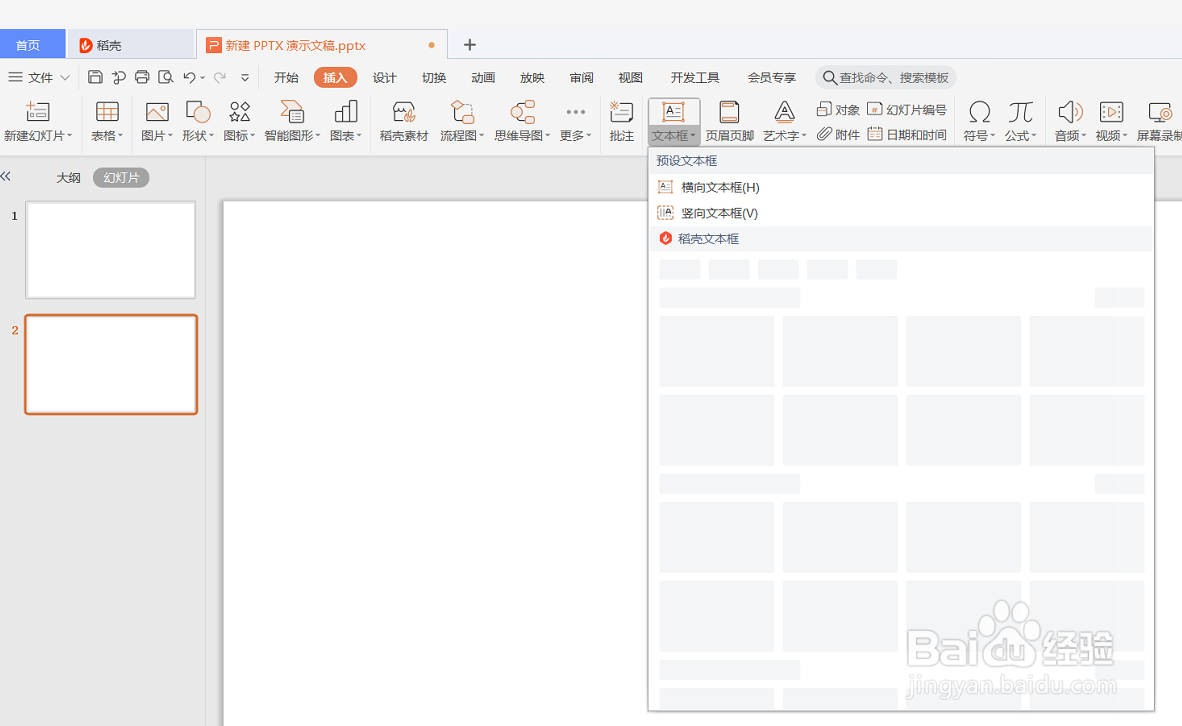The image size is (1182, 726).
Task: Click the Redo arrow icon
Action: tap(219, 77)
